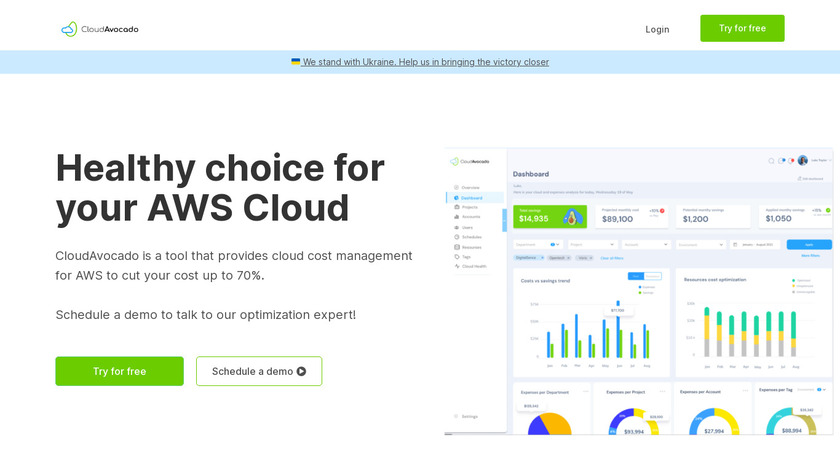The width and height of the screenshot is (840, 472).
Task: Click the Schedule a demo button
Action: pos(259,371)
